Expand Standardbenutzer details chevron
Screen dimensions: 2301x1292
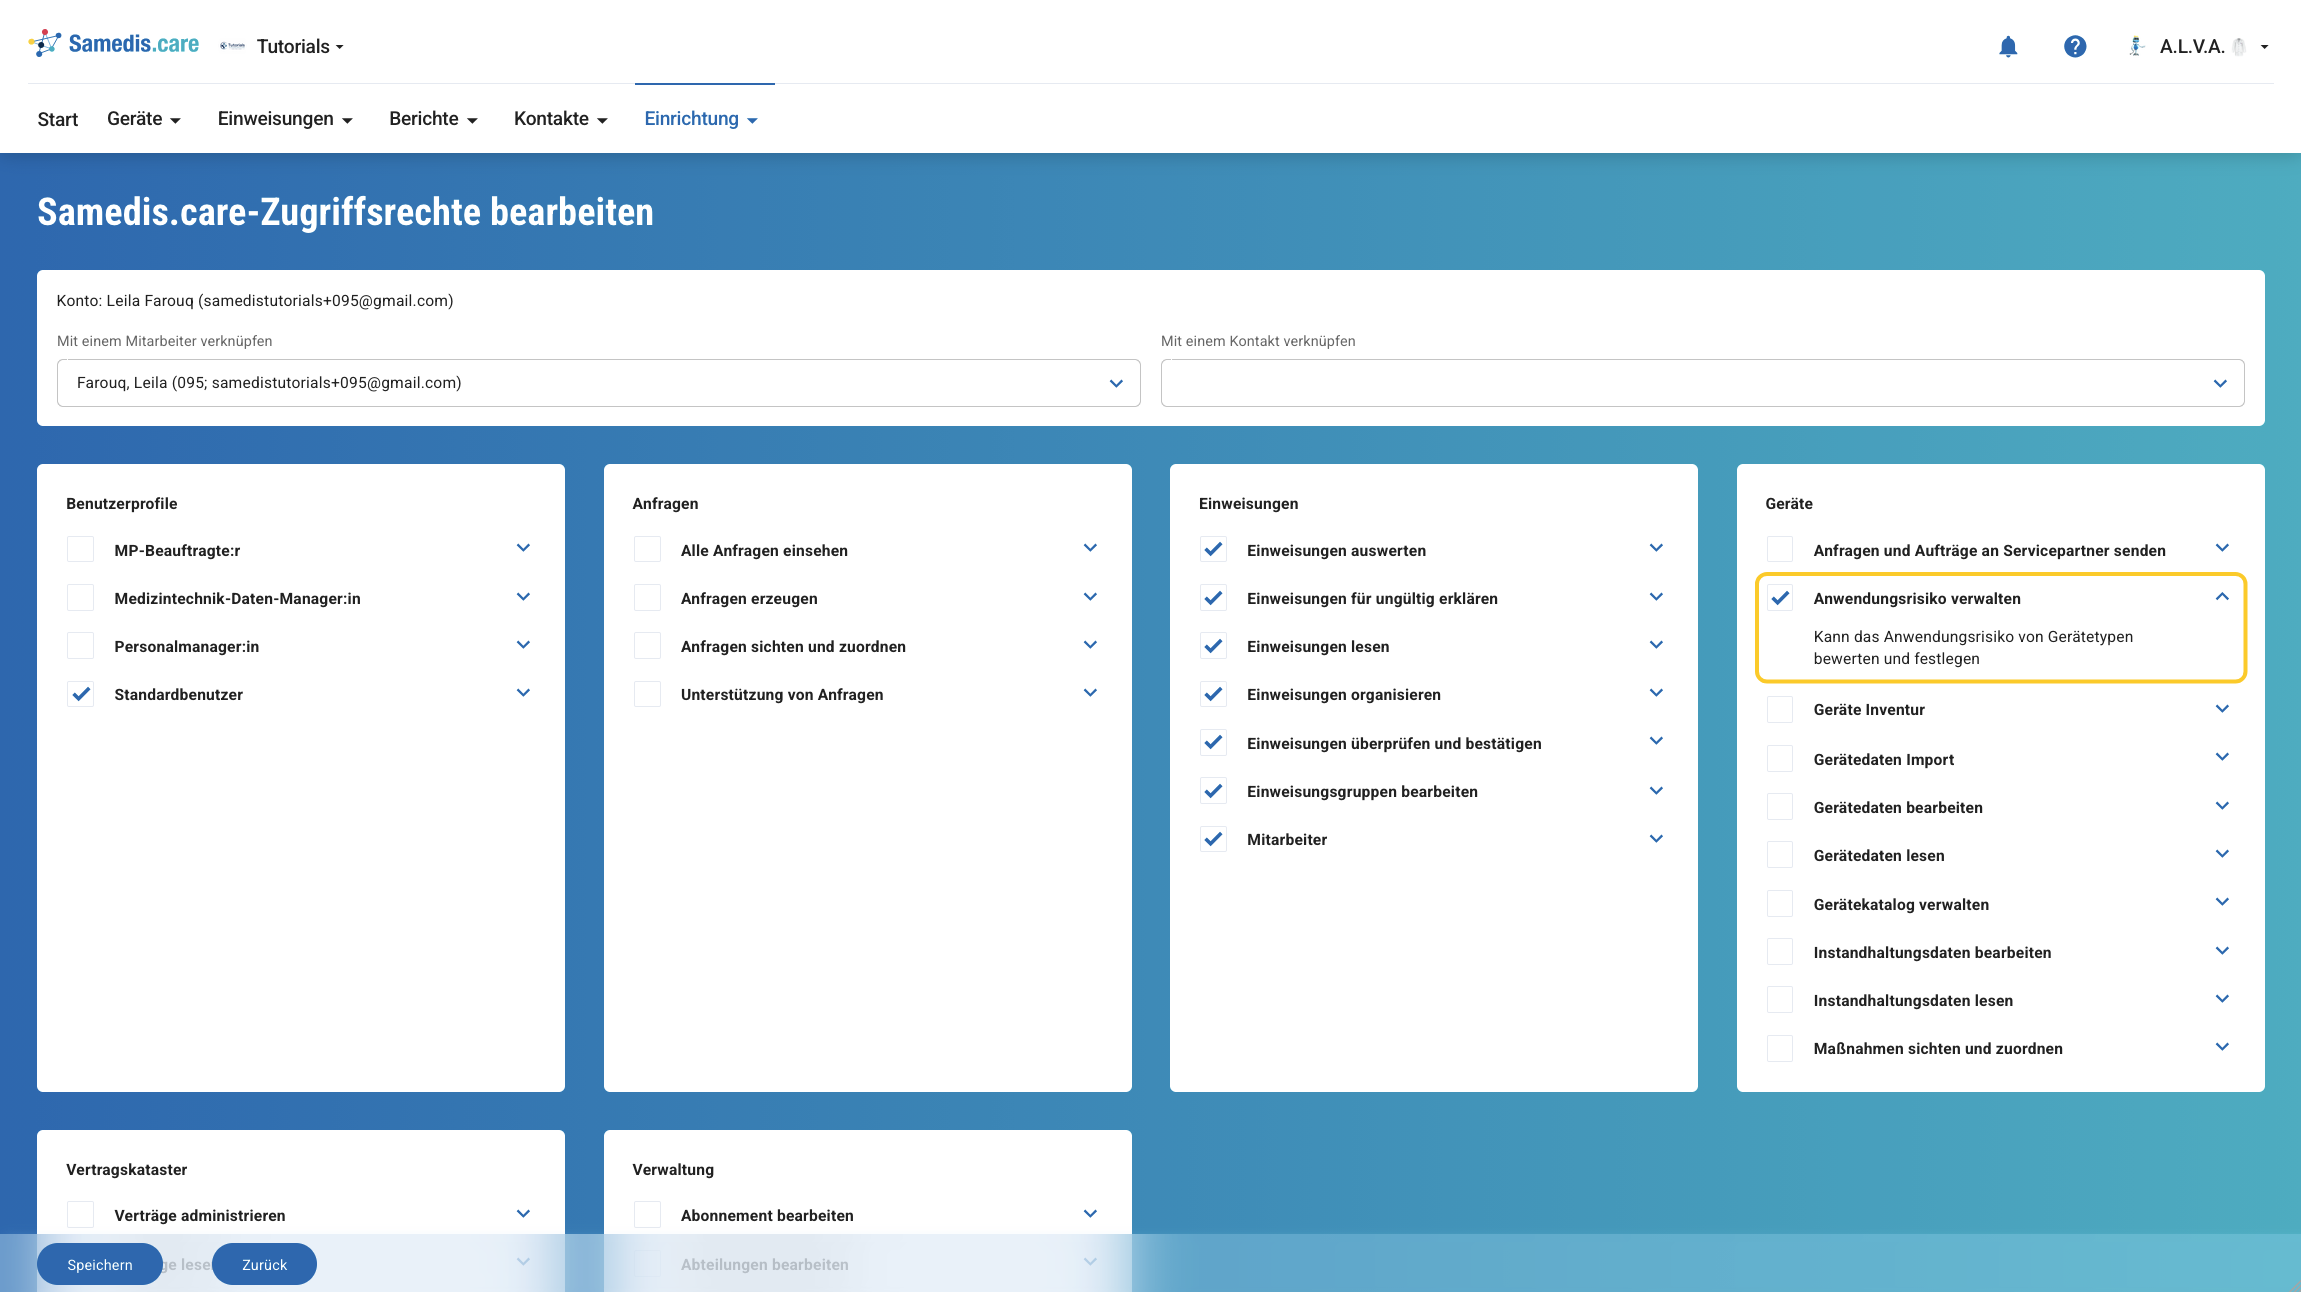coord(523,693)
